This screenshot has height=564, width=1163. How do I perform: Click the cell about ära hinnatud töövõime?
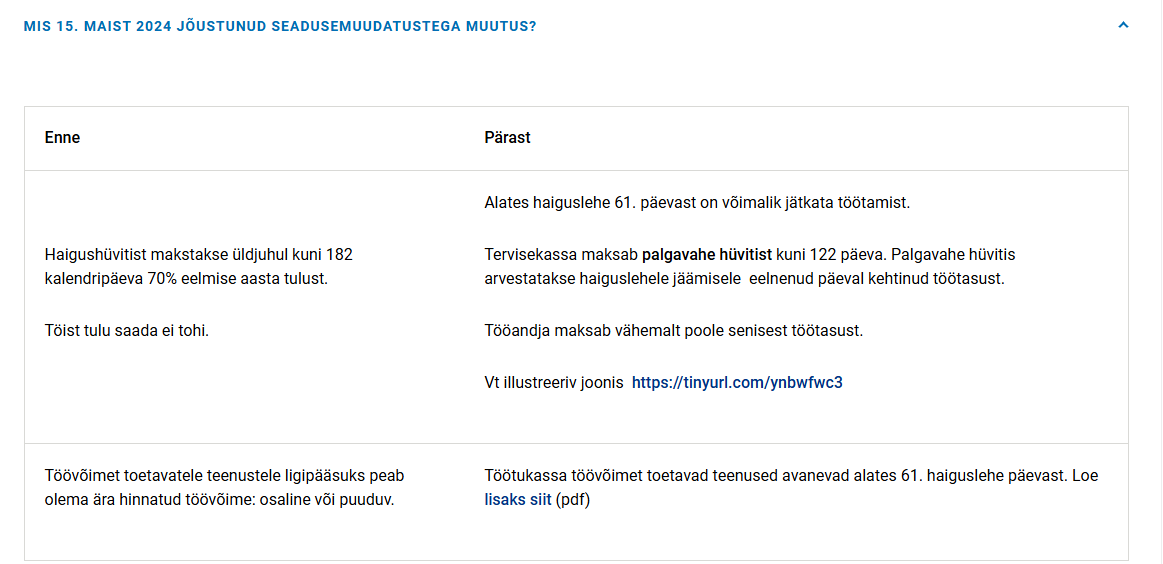pyautogui.click(x=225, y=488)
